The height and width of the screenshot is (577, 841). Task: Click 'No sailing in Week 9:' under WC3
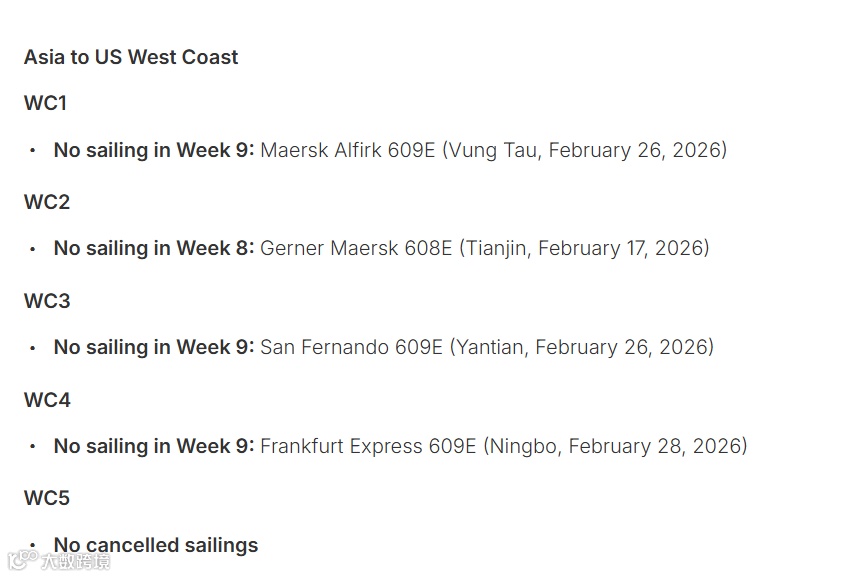[x=154, y=347]
